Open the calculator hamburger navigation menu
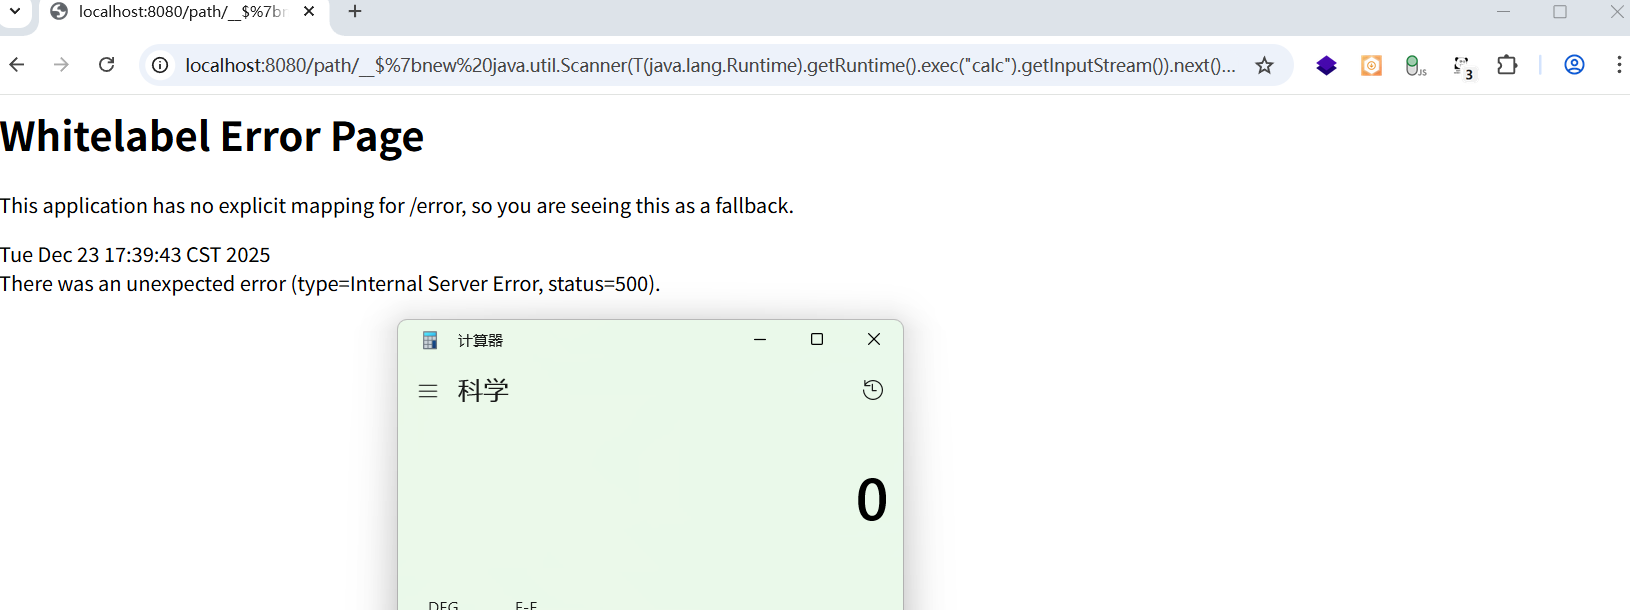The height and width of the screenshot is (610, 1630). [428, 391]
